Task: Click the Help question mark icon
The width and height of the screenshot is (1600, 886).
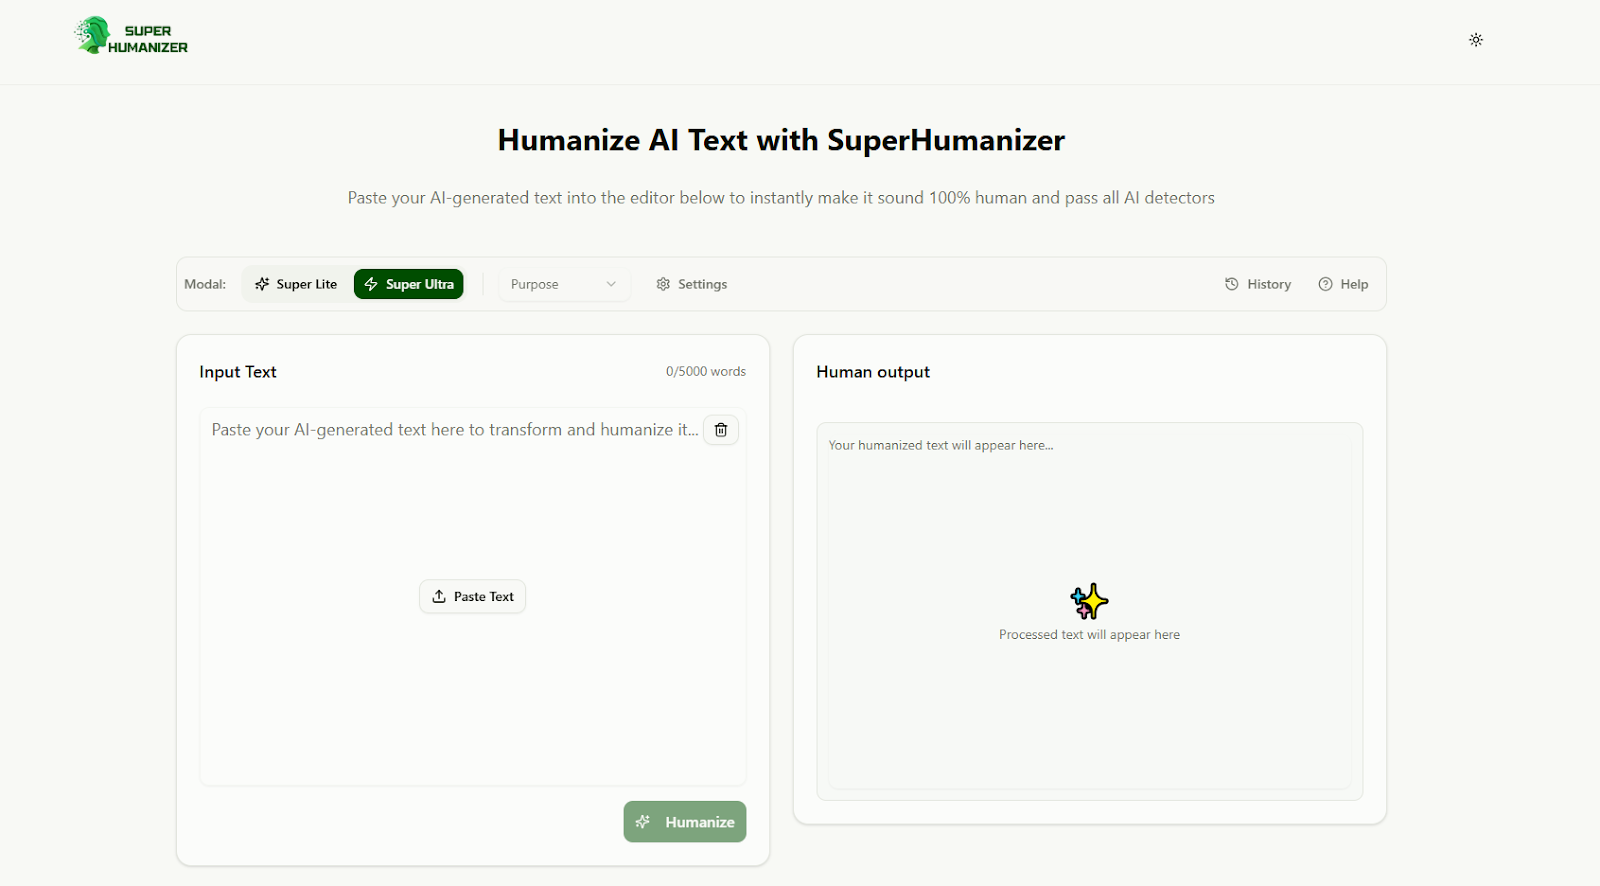Action: point(1326,284)
